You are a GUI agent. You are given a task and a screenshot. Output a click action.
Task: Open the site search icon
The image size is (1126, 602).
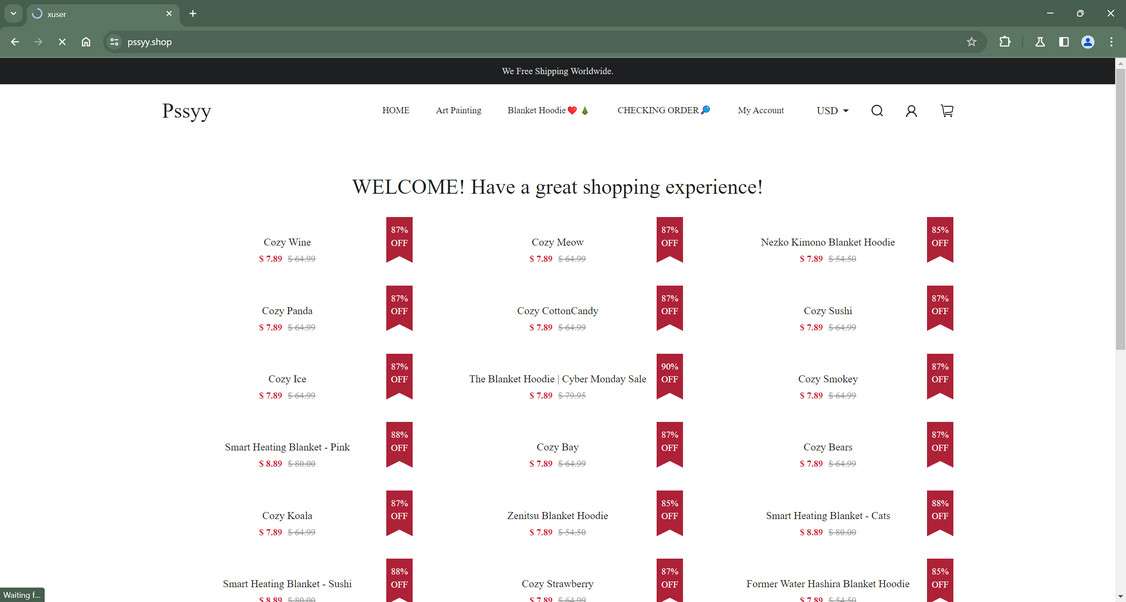click(x=877, y=111)
